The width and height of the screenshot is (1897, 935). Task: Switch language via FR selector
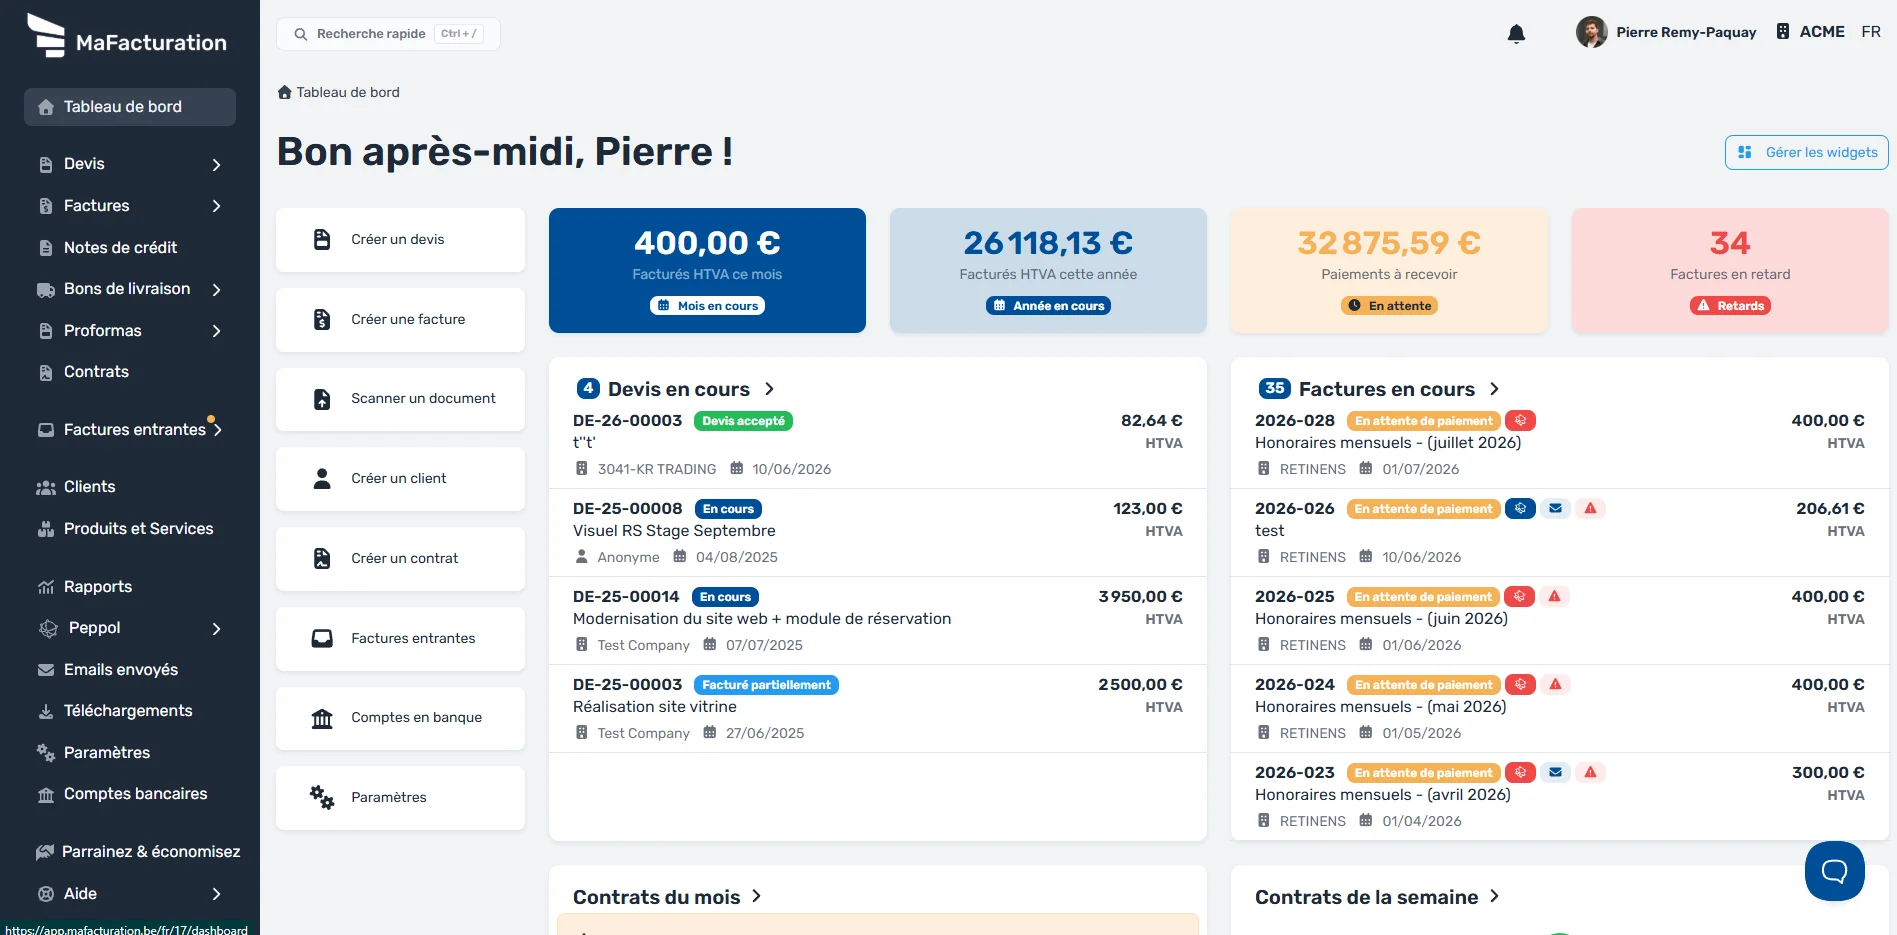click(1871, 32)
